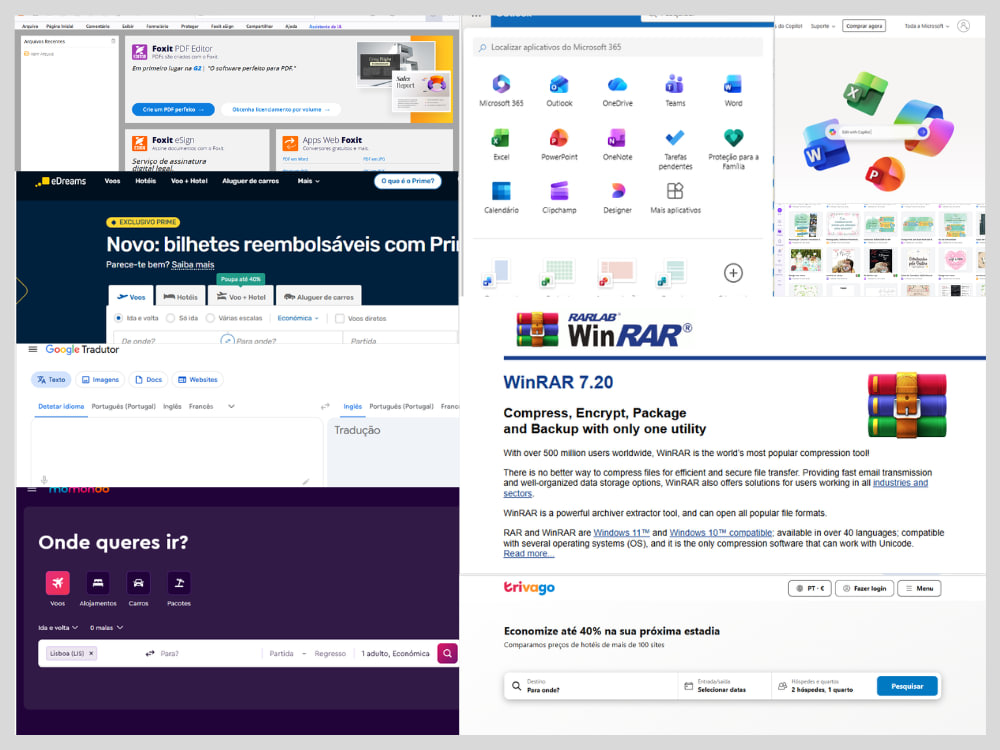This screenshot has width=1000, height=750.
Task: Open the Calendário app icon
Action: 501,191
